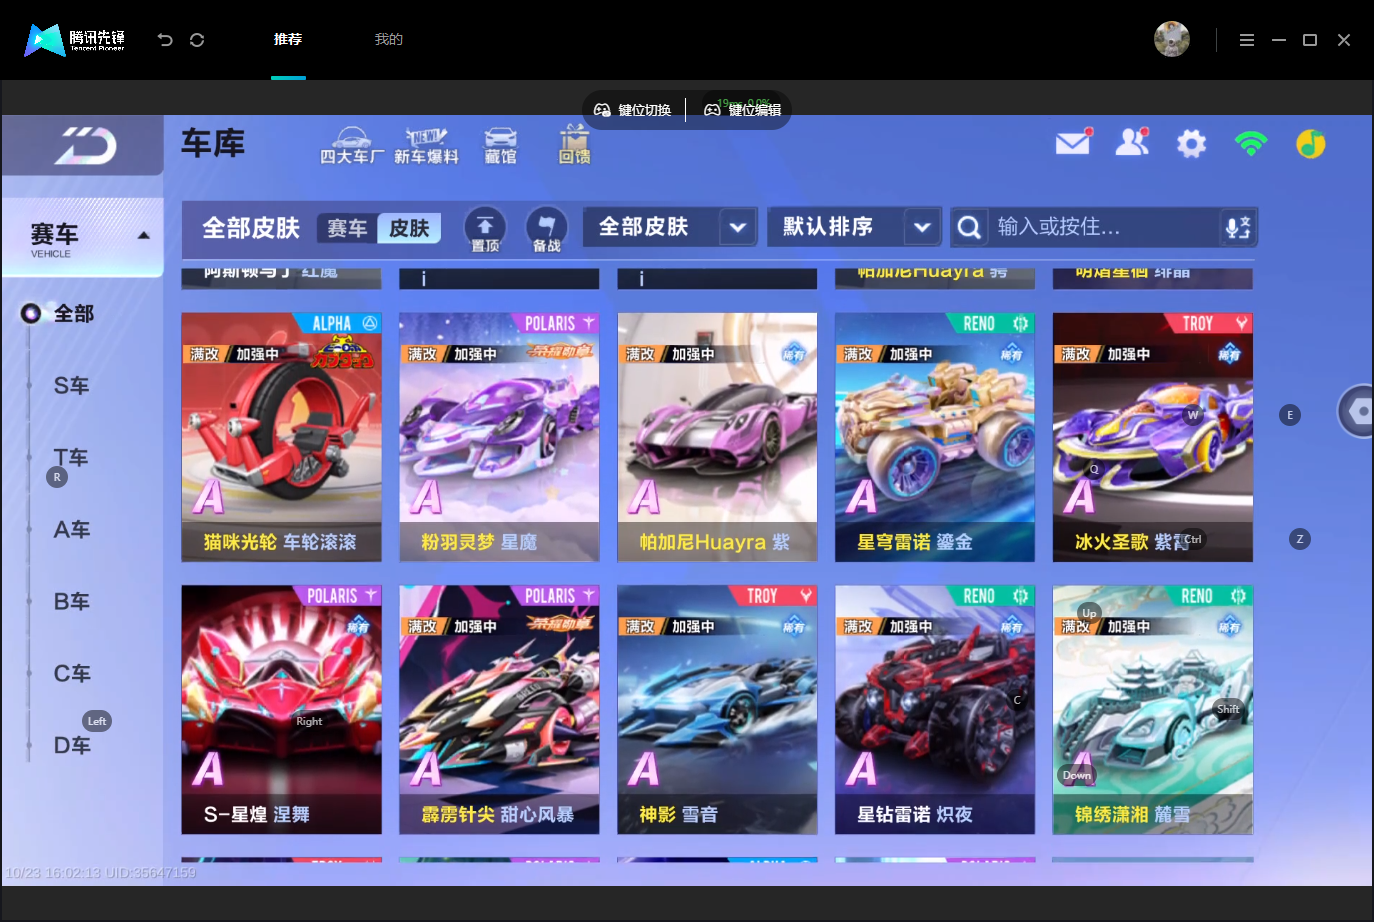This screenshot has height=922, width=1374.
Task: Open the 藏馆 collection icon
Action: (500, 146)
